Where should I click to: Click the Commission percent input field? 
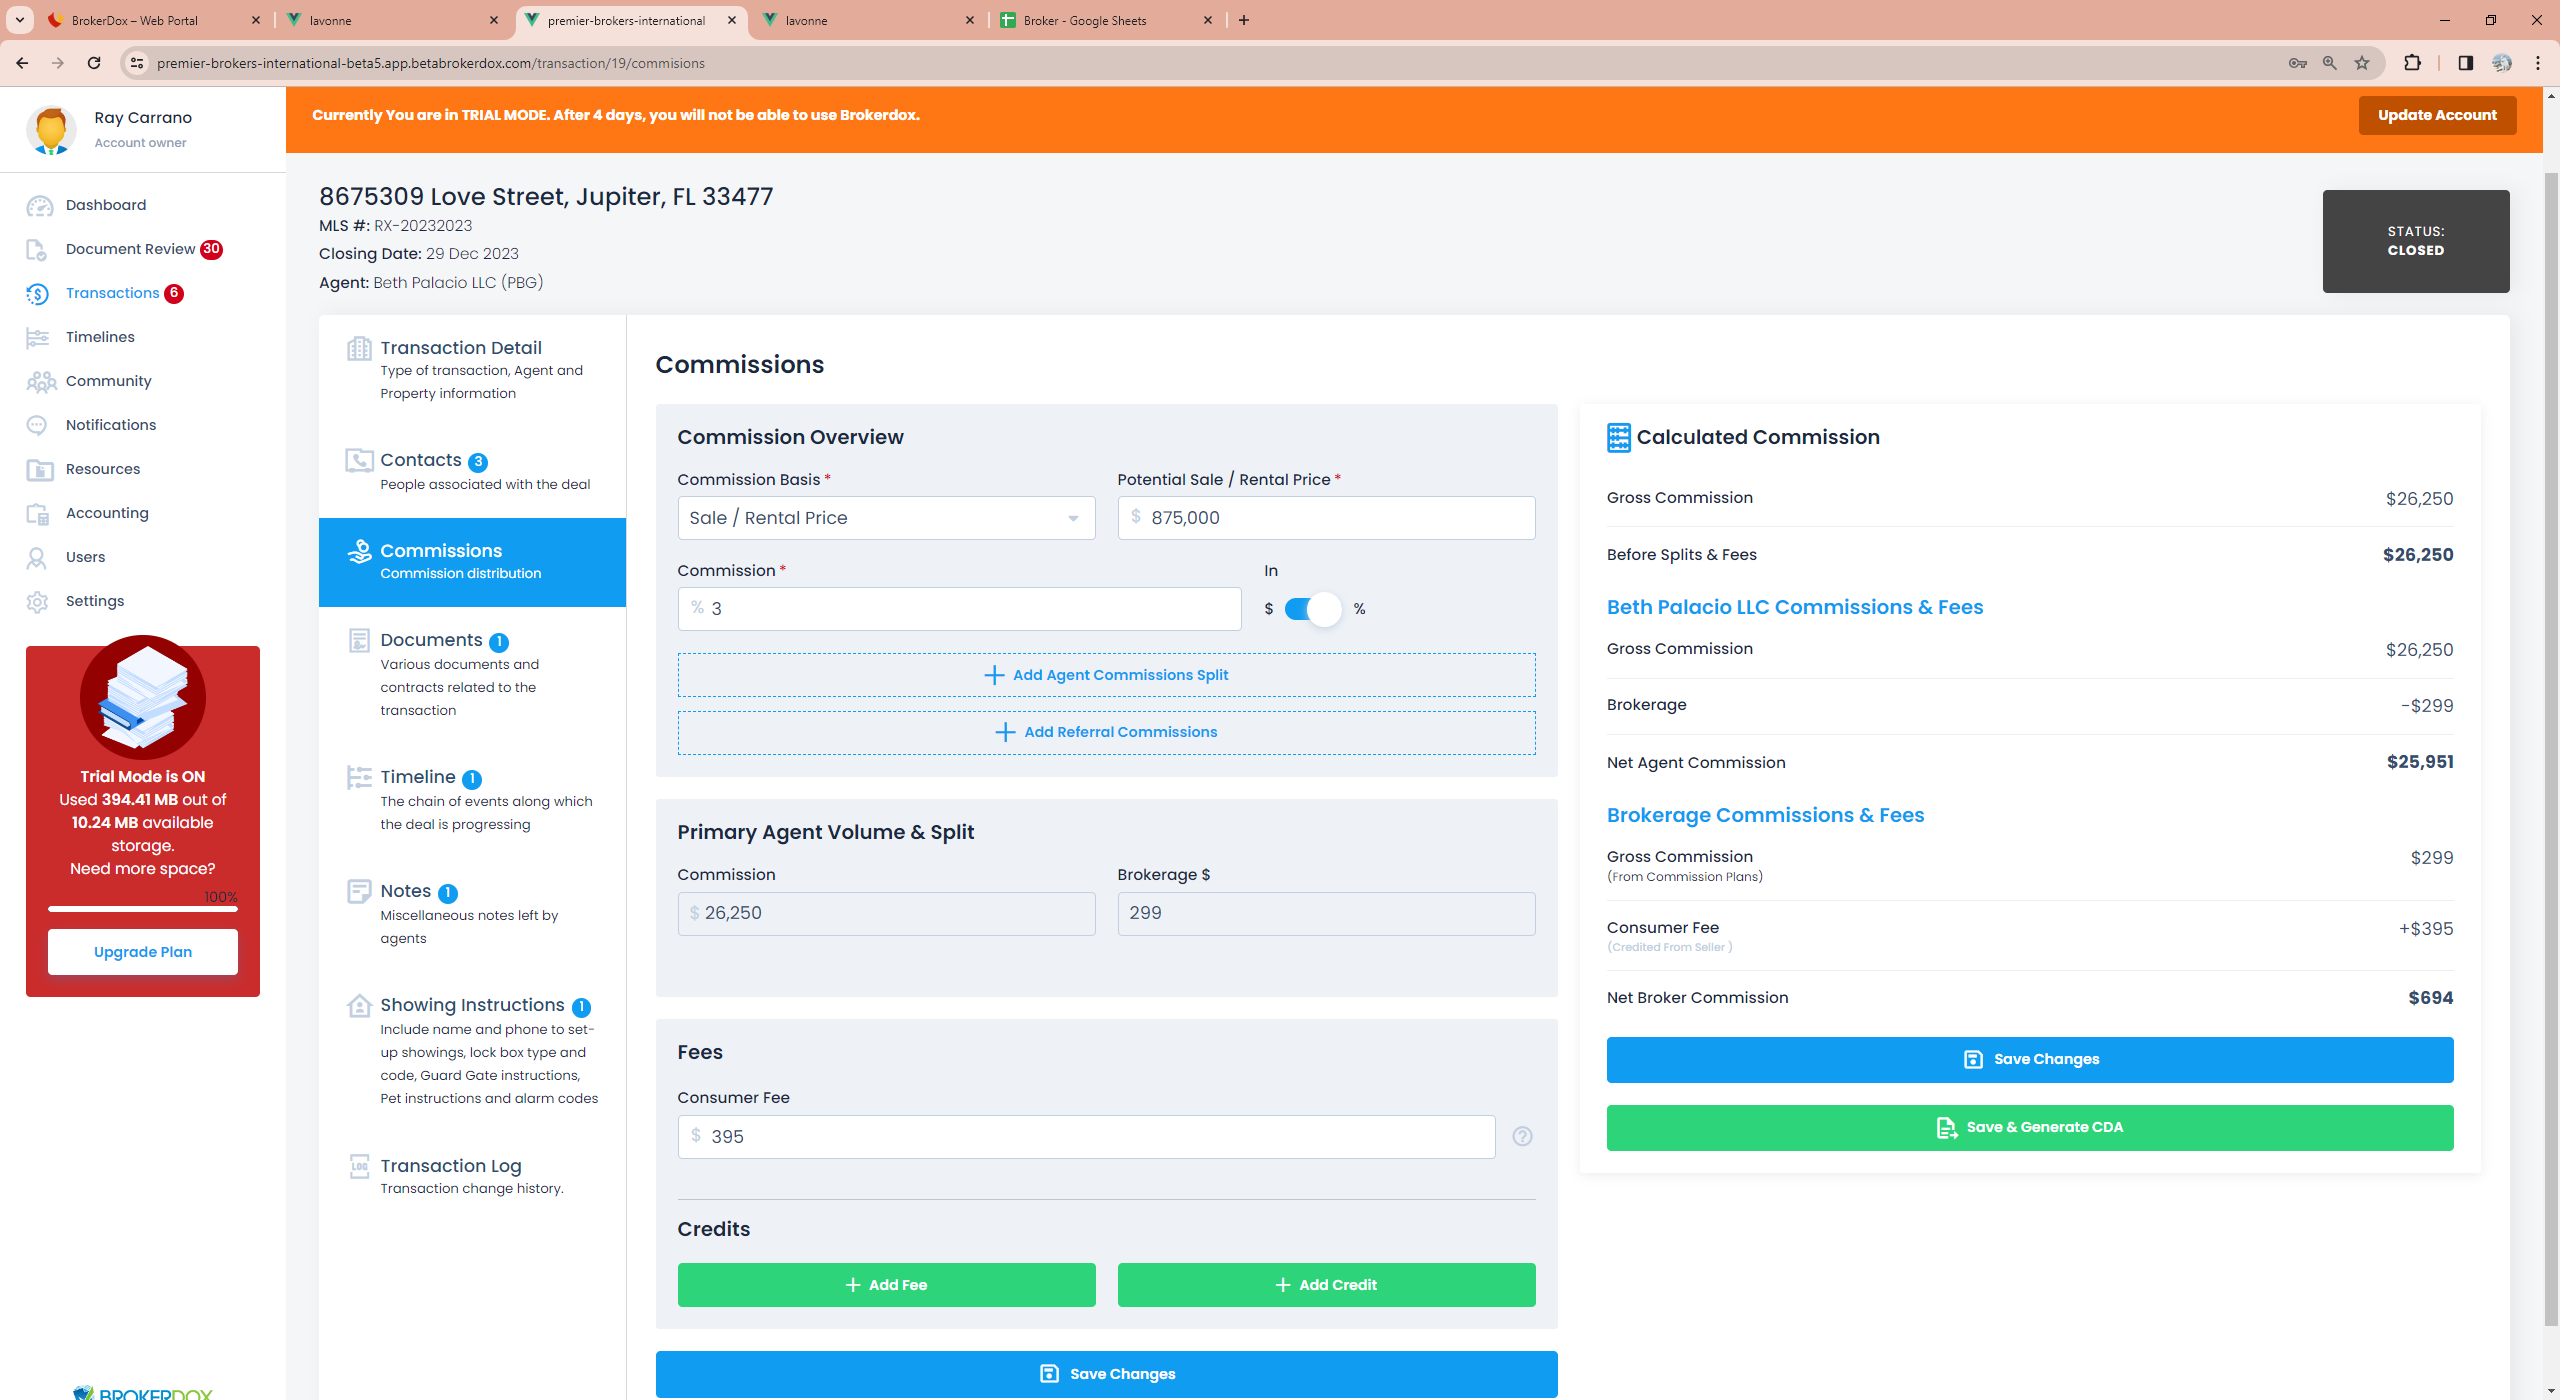959,609
